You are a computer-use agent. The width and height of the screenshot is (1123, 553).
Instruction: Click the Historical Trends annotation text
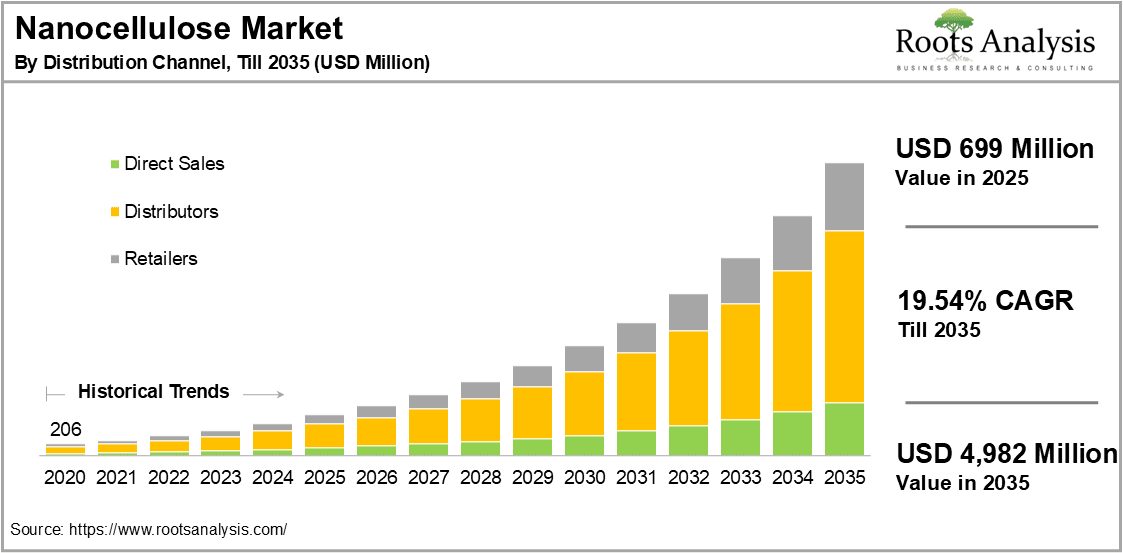(x=154, y=392)
